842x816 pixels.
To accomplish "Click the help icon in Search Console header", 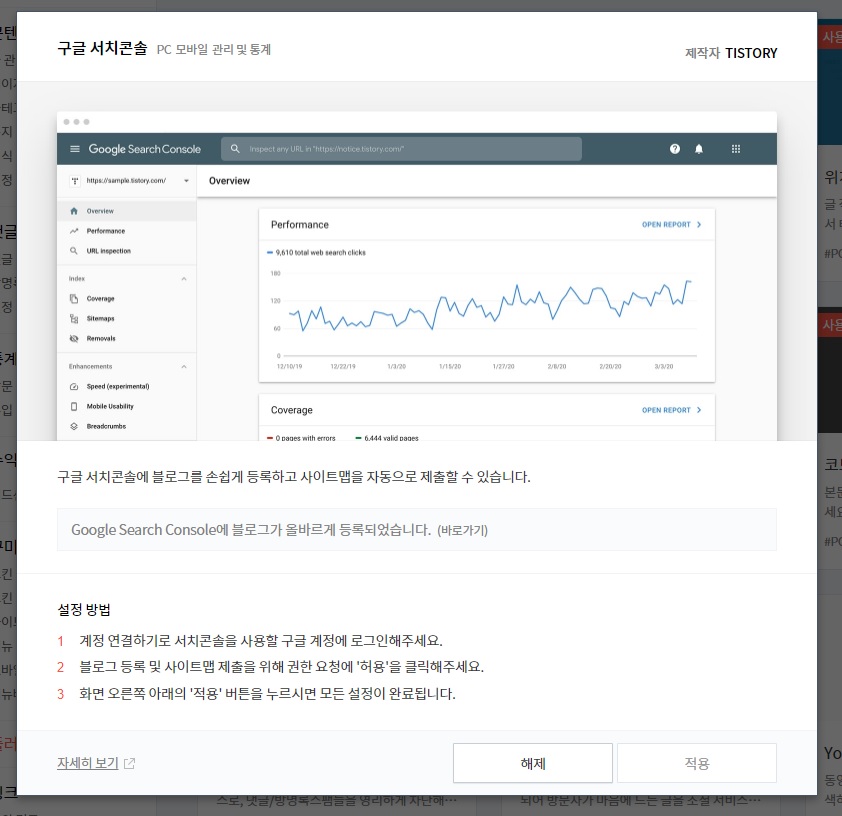I will [x=675, y=148].
